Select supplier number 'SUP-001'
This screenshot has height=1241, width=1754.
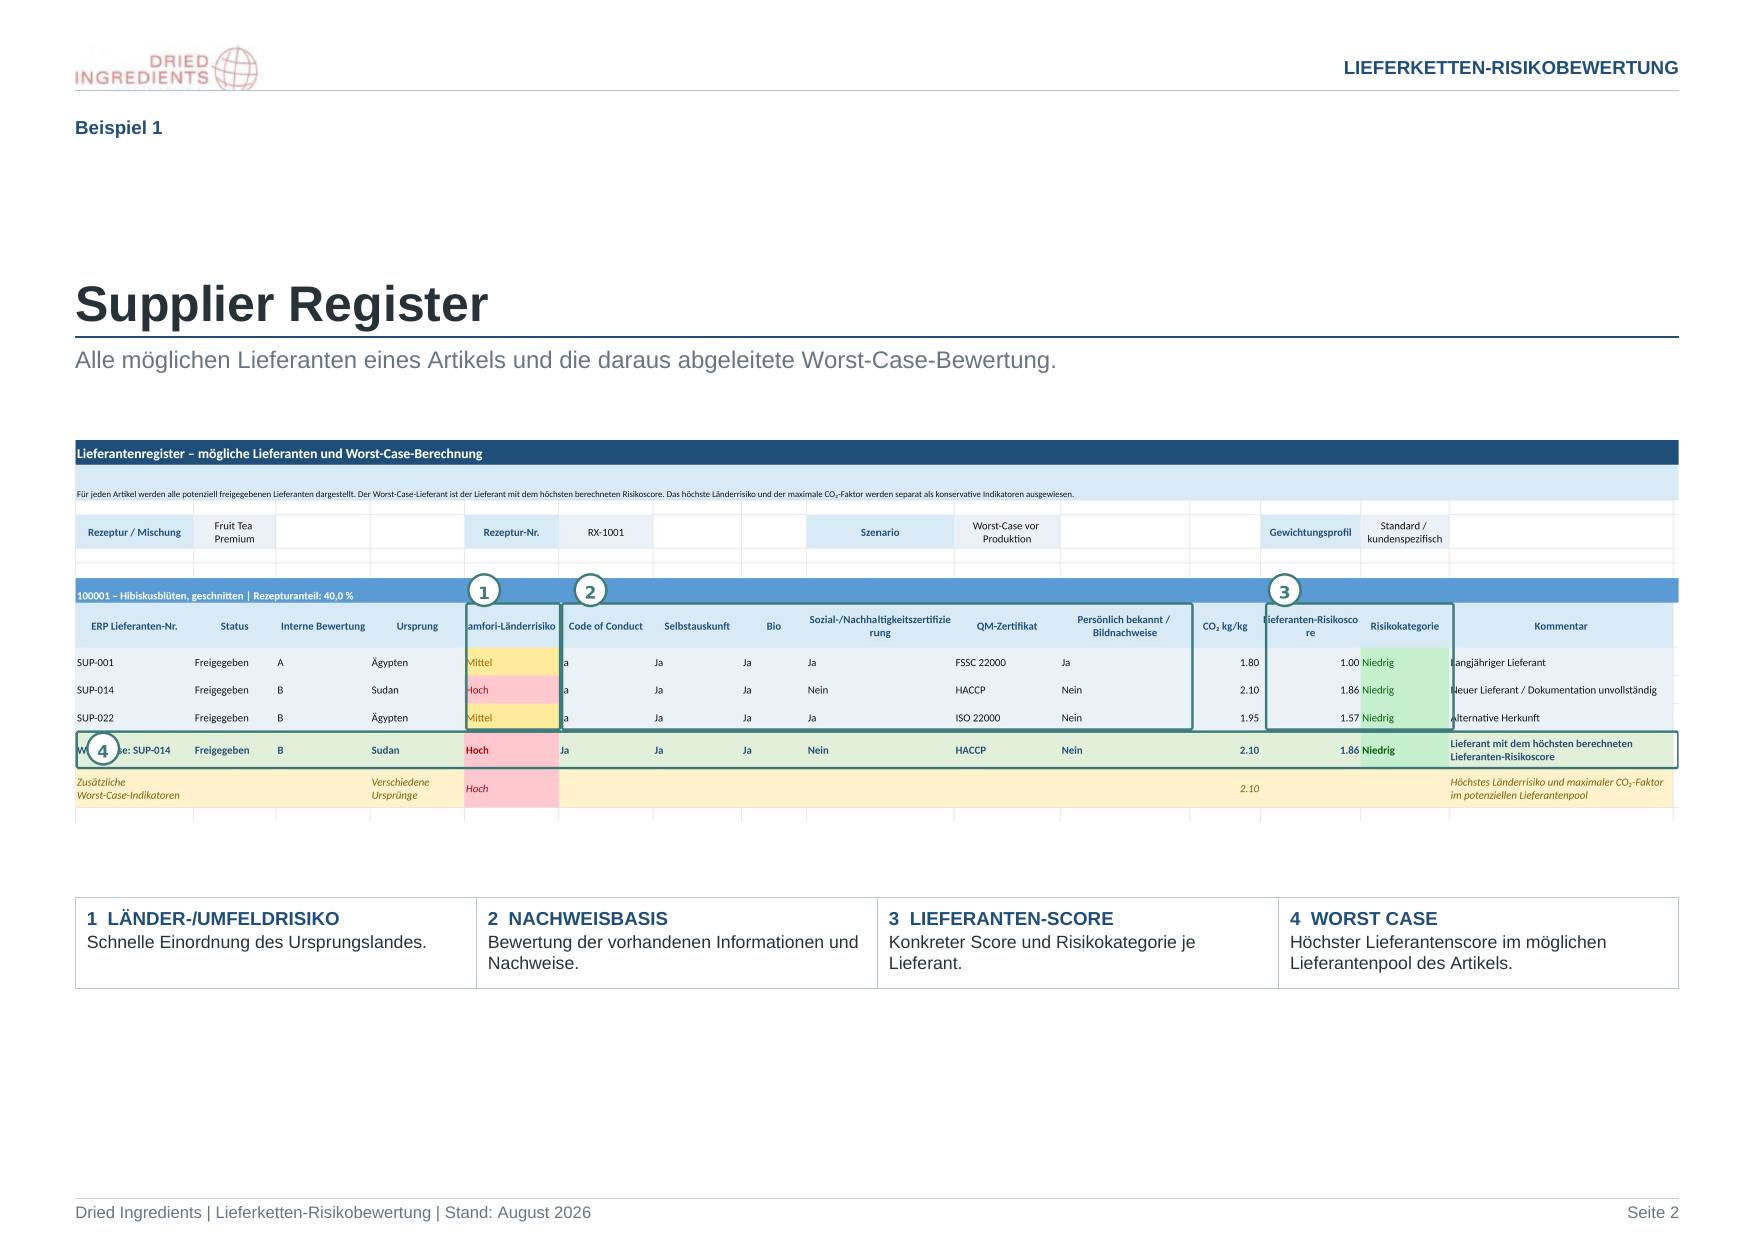(96, 663)
